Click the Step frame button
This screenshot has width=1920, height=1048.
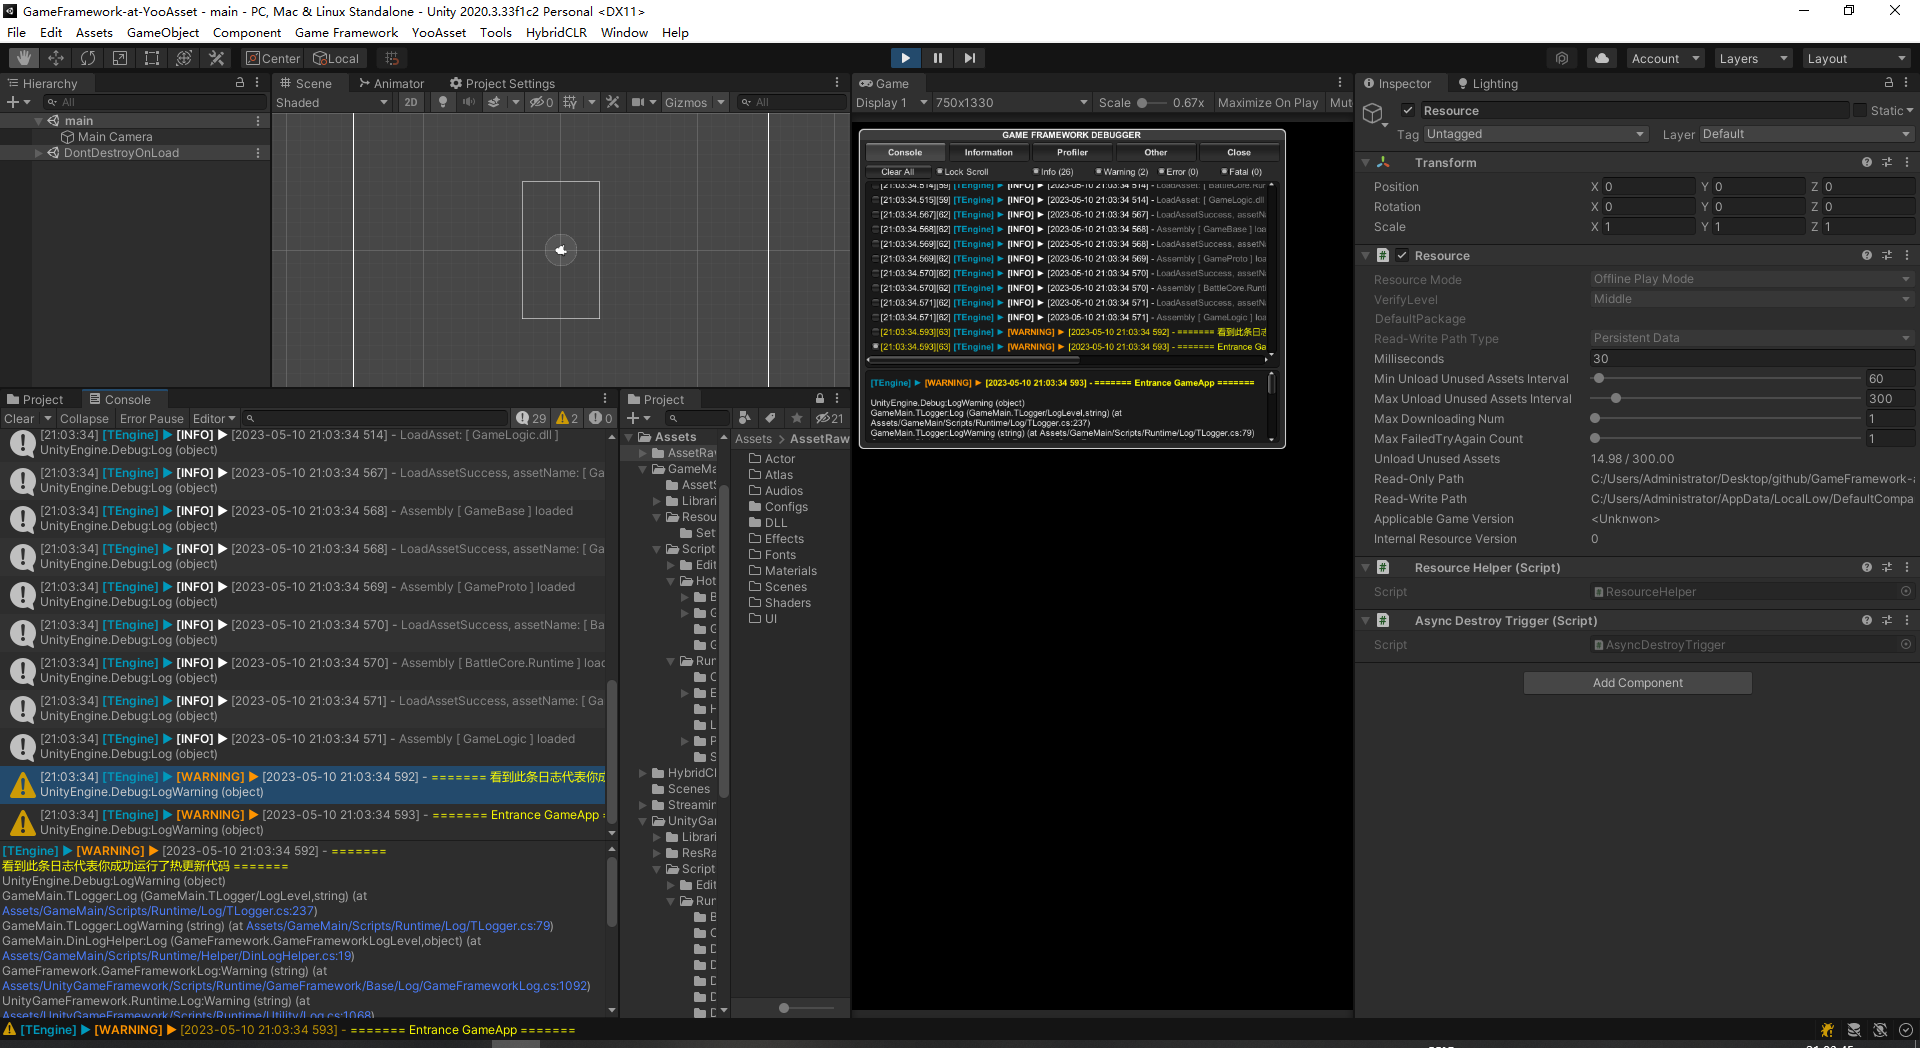click(969, 58)
